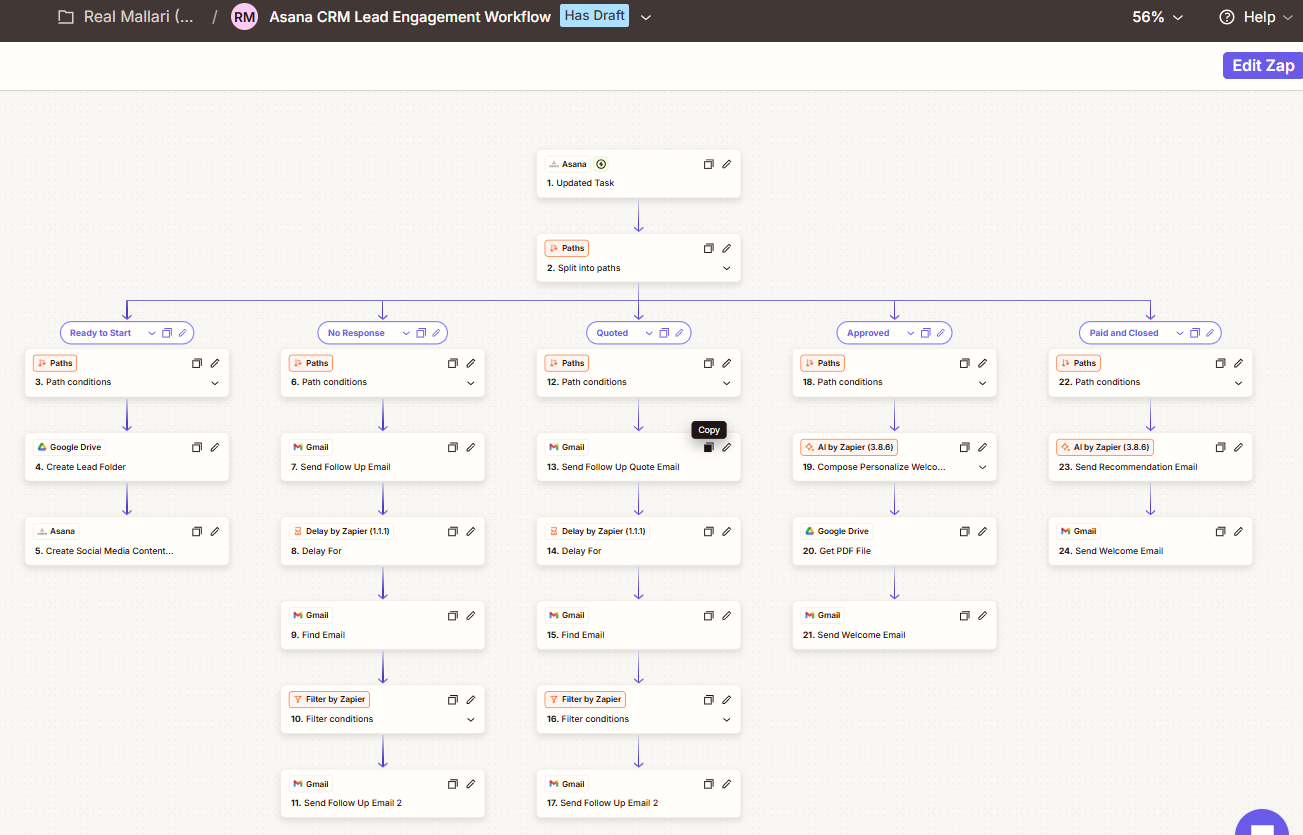Copy the Split into paths step

pyautogui.click(x=709, y=248)
